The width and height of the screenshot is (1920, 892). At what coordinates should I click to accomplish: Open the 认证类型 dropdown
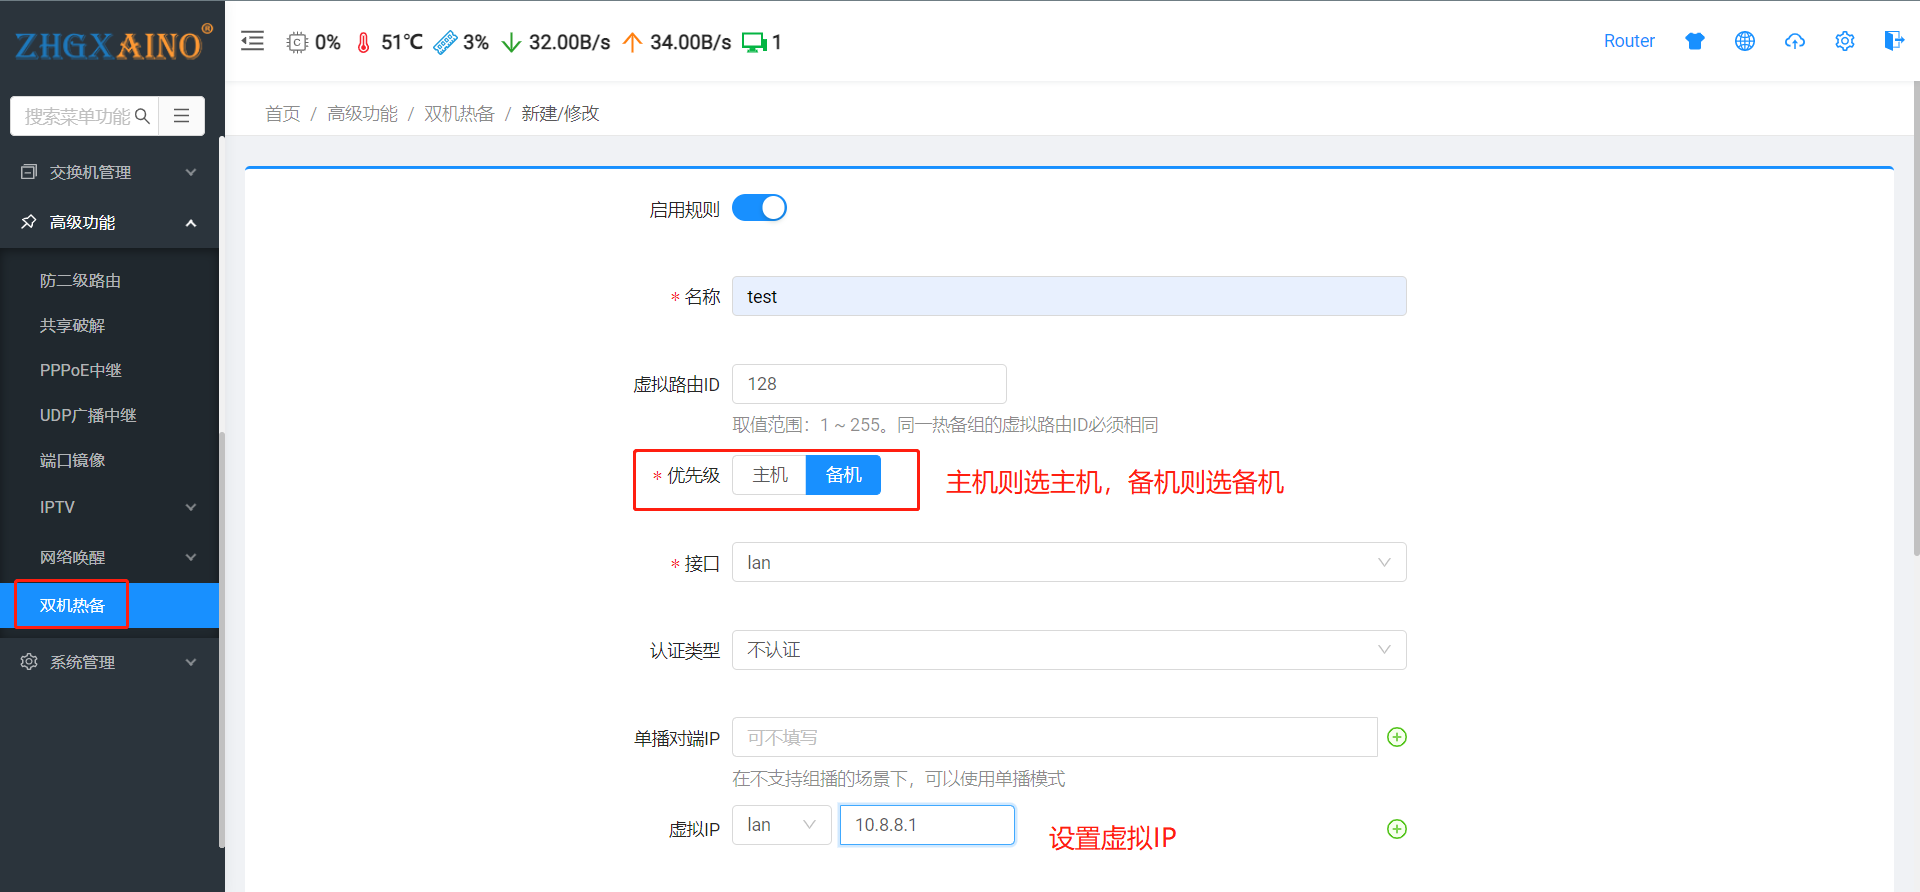coord(1068,650)
